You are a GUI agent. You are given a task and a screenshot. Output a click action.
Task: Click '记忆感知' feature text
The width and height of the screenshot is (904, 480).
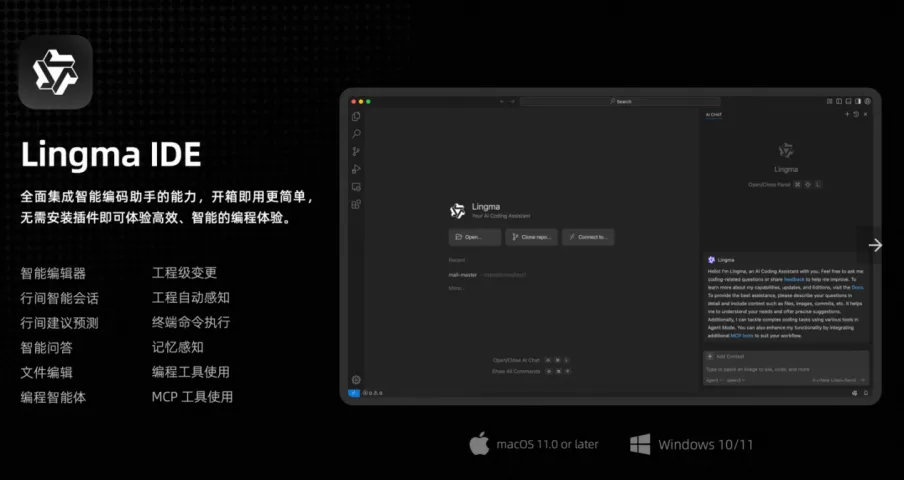(x=178, y=347)
